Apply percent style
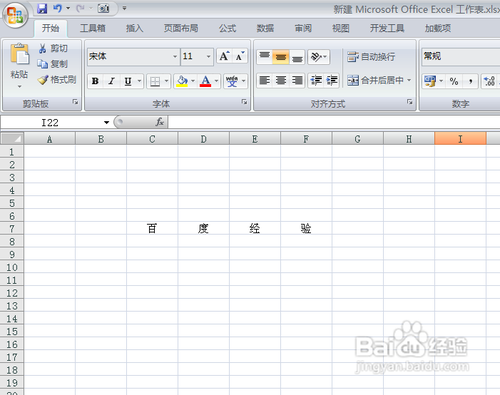 coord(454,81)
